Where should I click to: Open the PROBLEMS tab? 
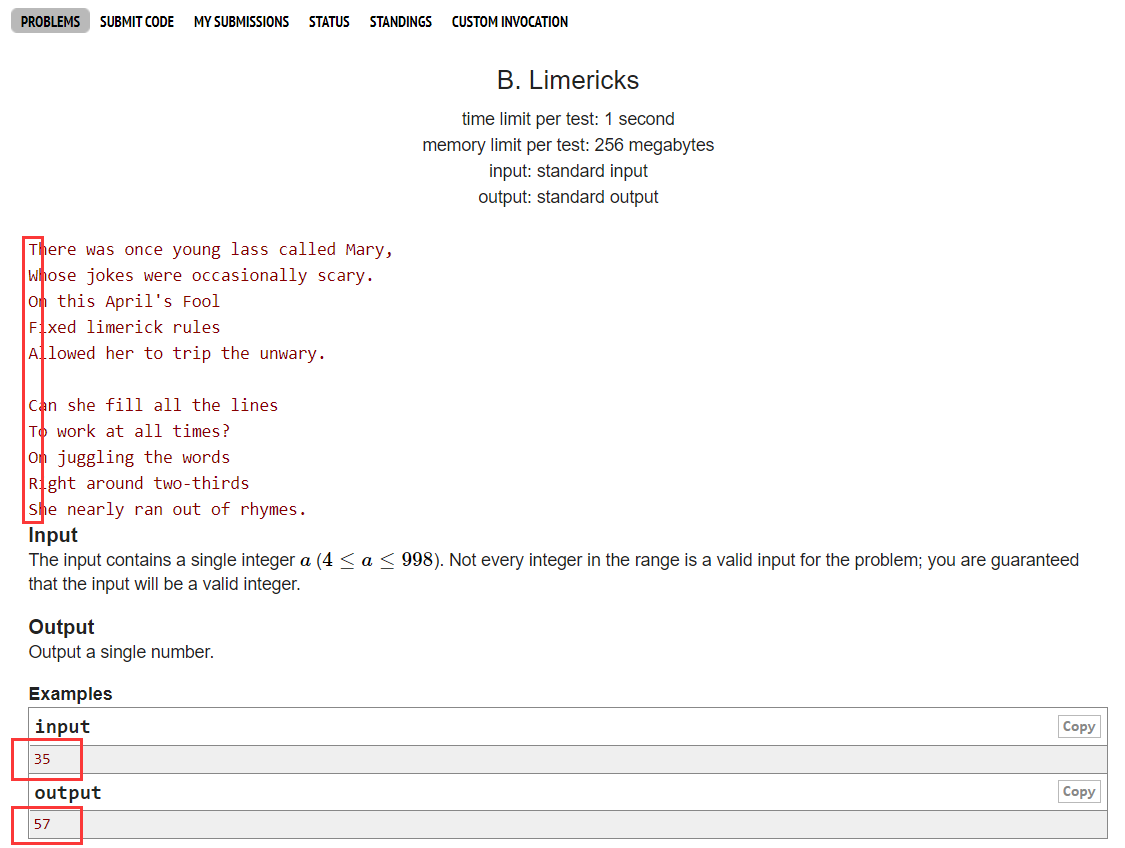tap(50, 21)
